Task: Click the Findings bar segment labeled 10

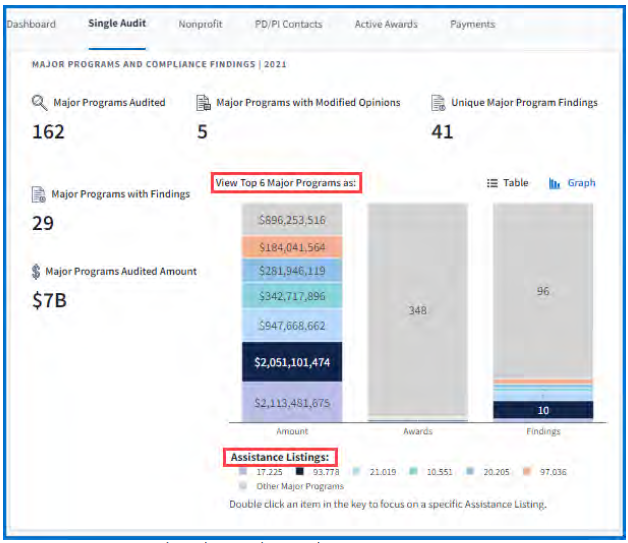Action: click(x=543, y=410)
